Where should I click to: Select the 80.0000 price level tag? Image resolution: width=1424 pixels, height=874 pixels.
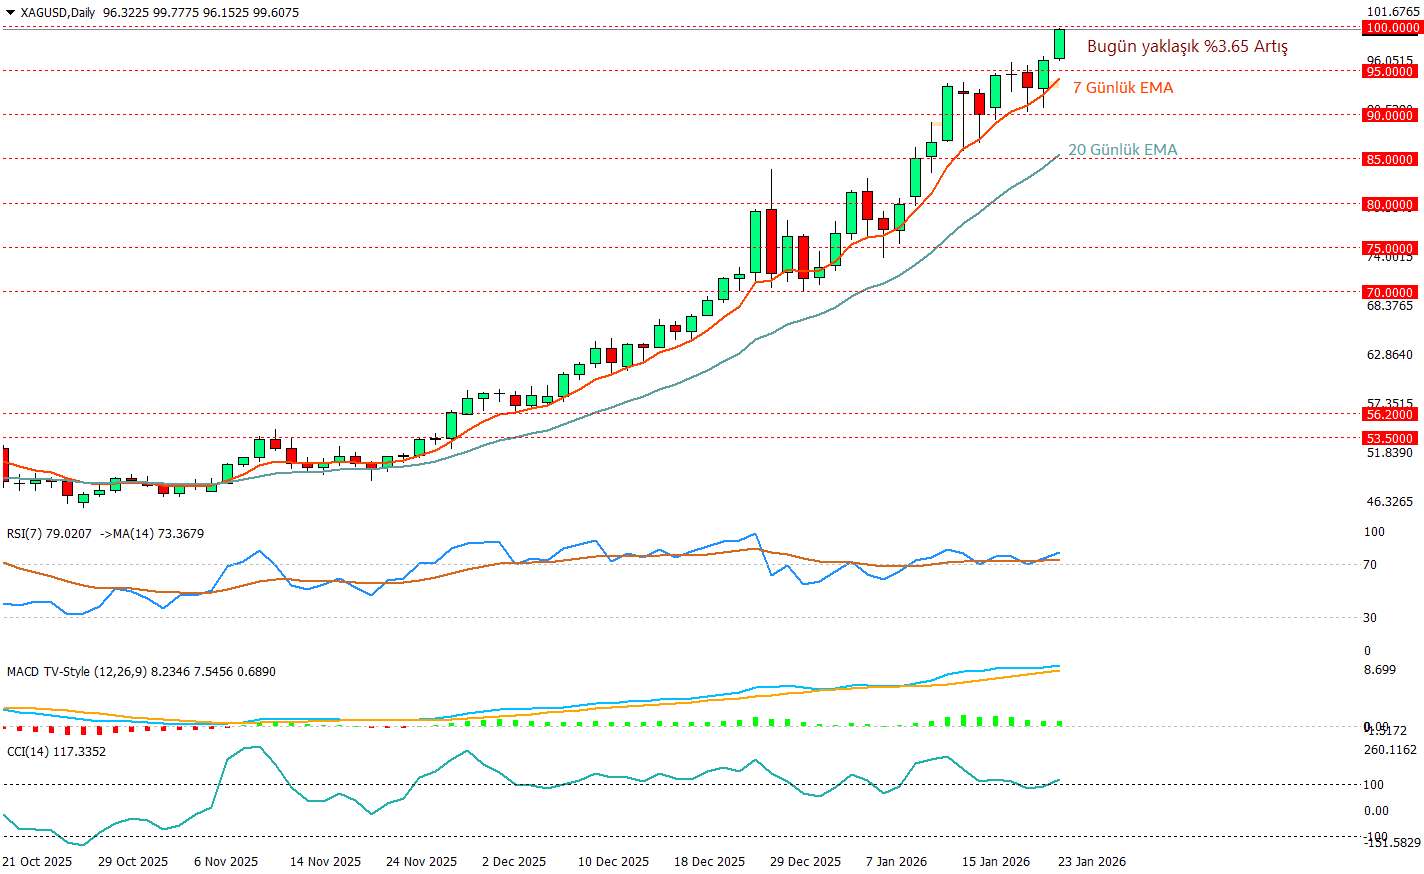(1391, 205)
